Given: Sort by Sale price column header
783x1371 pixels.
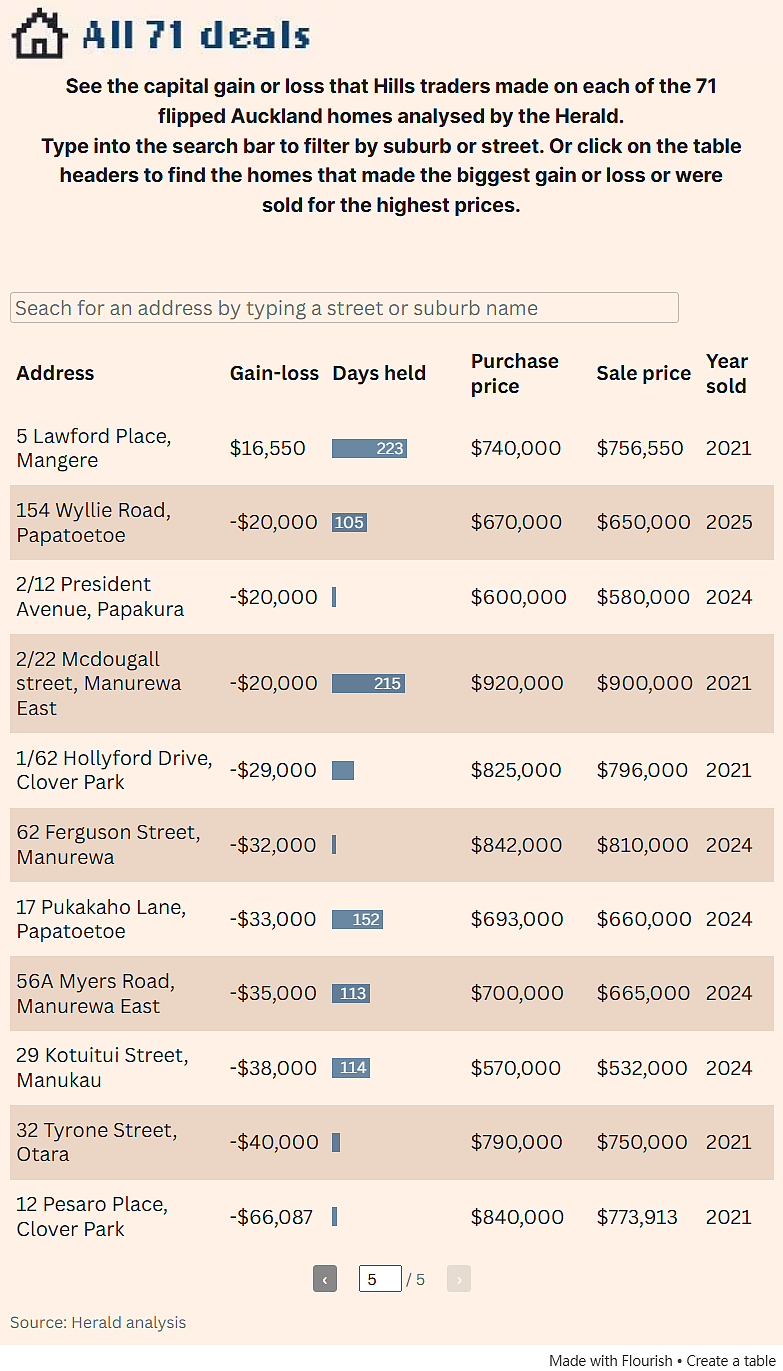Looking at the screenshot, I should (x=644, y=373).
